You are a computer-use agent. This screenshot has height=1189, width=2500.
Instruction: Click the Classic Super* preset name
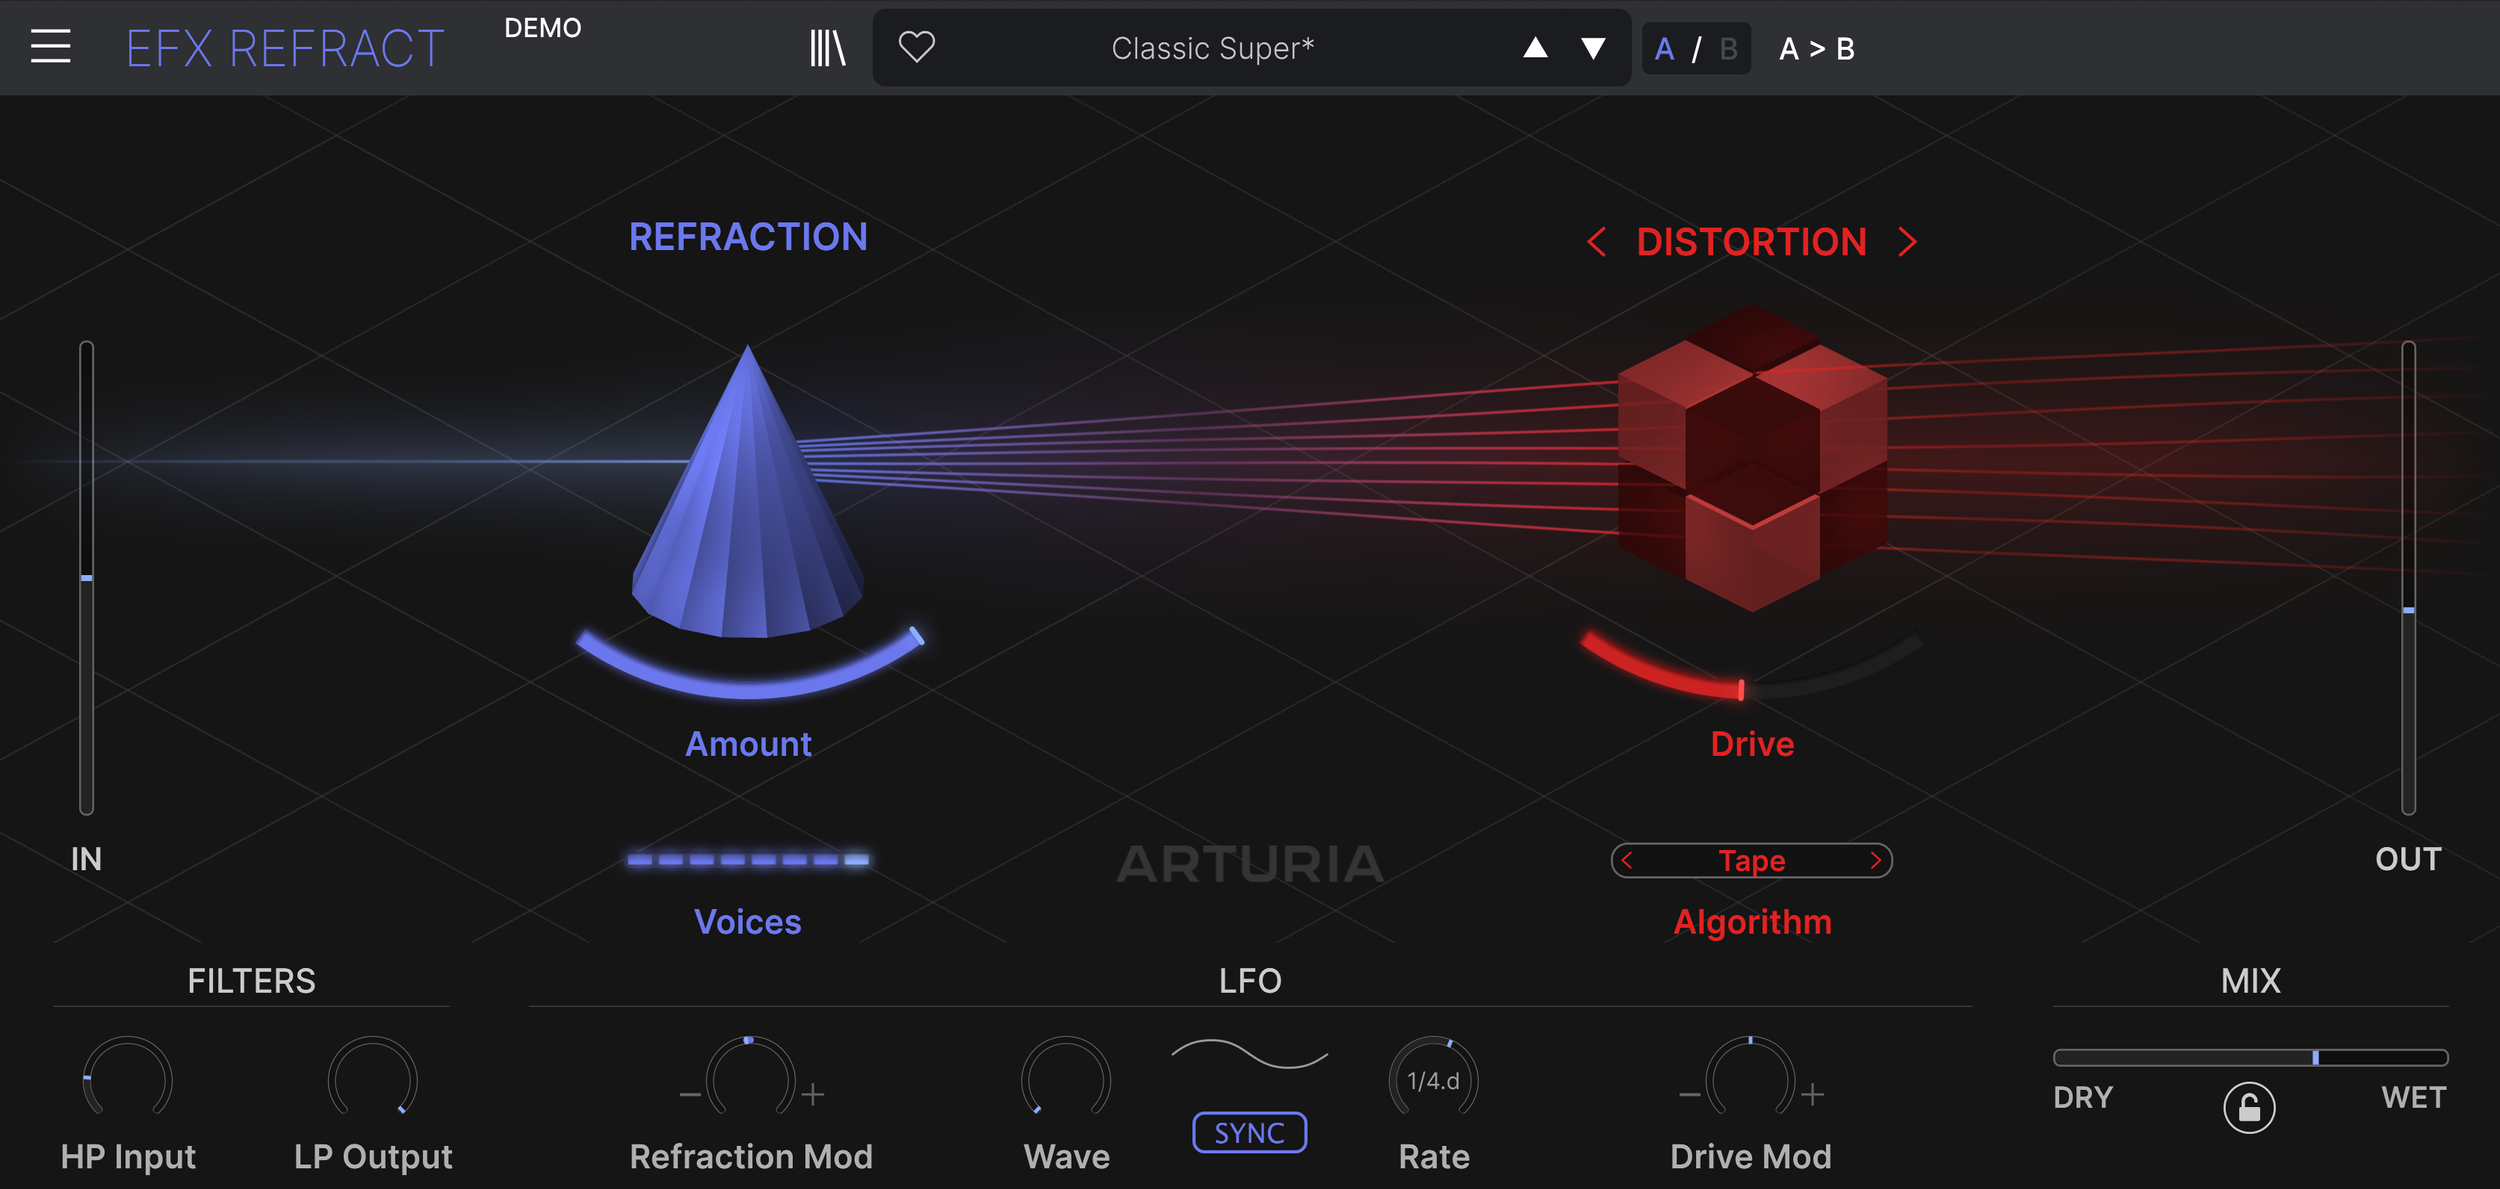coord(1212,48)
